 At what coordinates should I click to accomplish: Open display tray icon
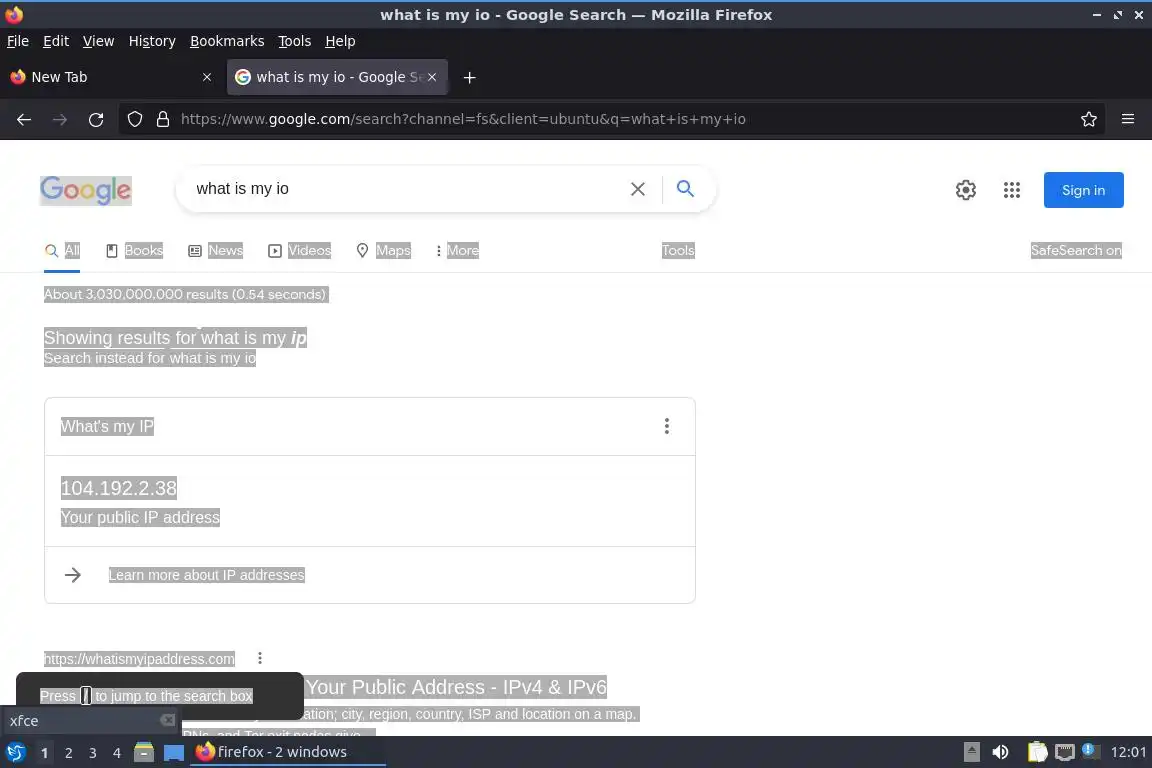[x=1065, y=752]
